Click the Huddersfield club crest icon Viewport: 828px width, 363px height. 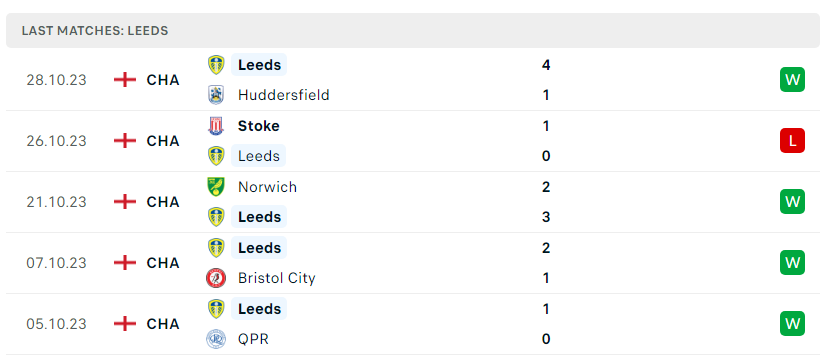pyautogui.click(x=216, y=95)
